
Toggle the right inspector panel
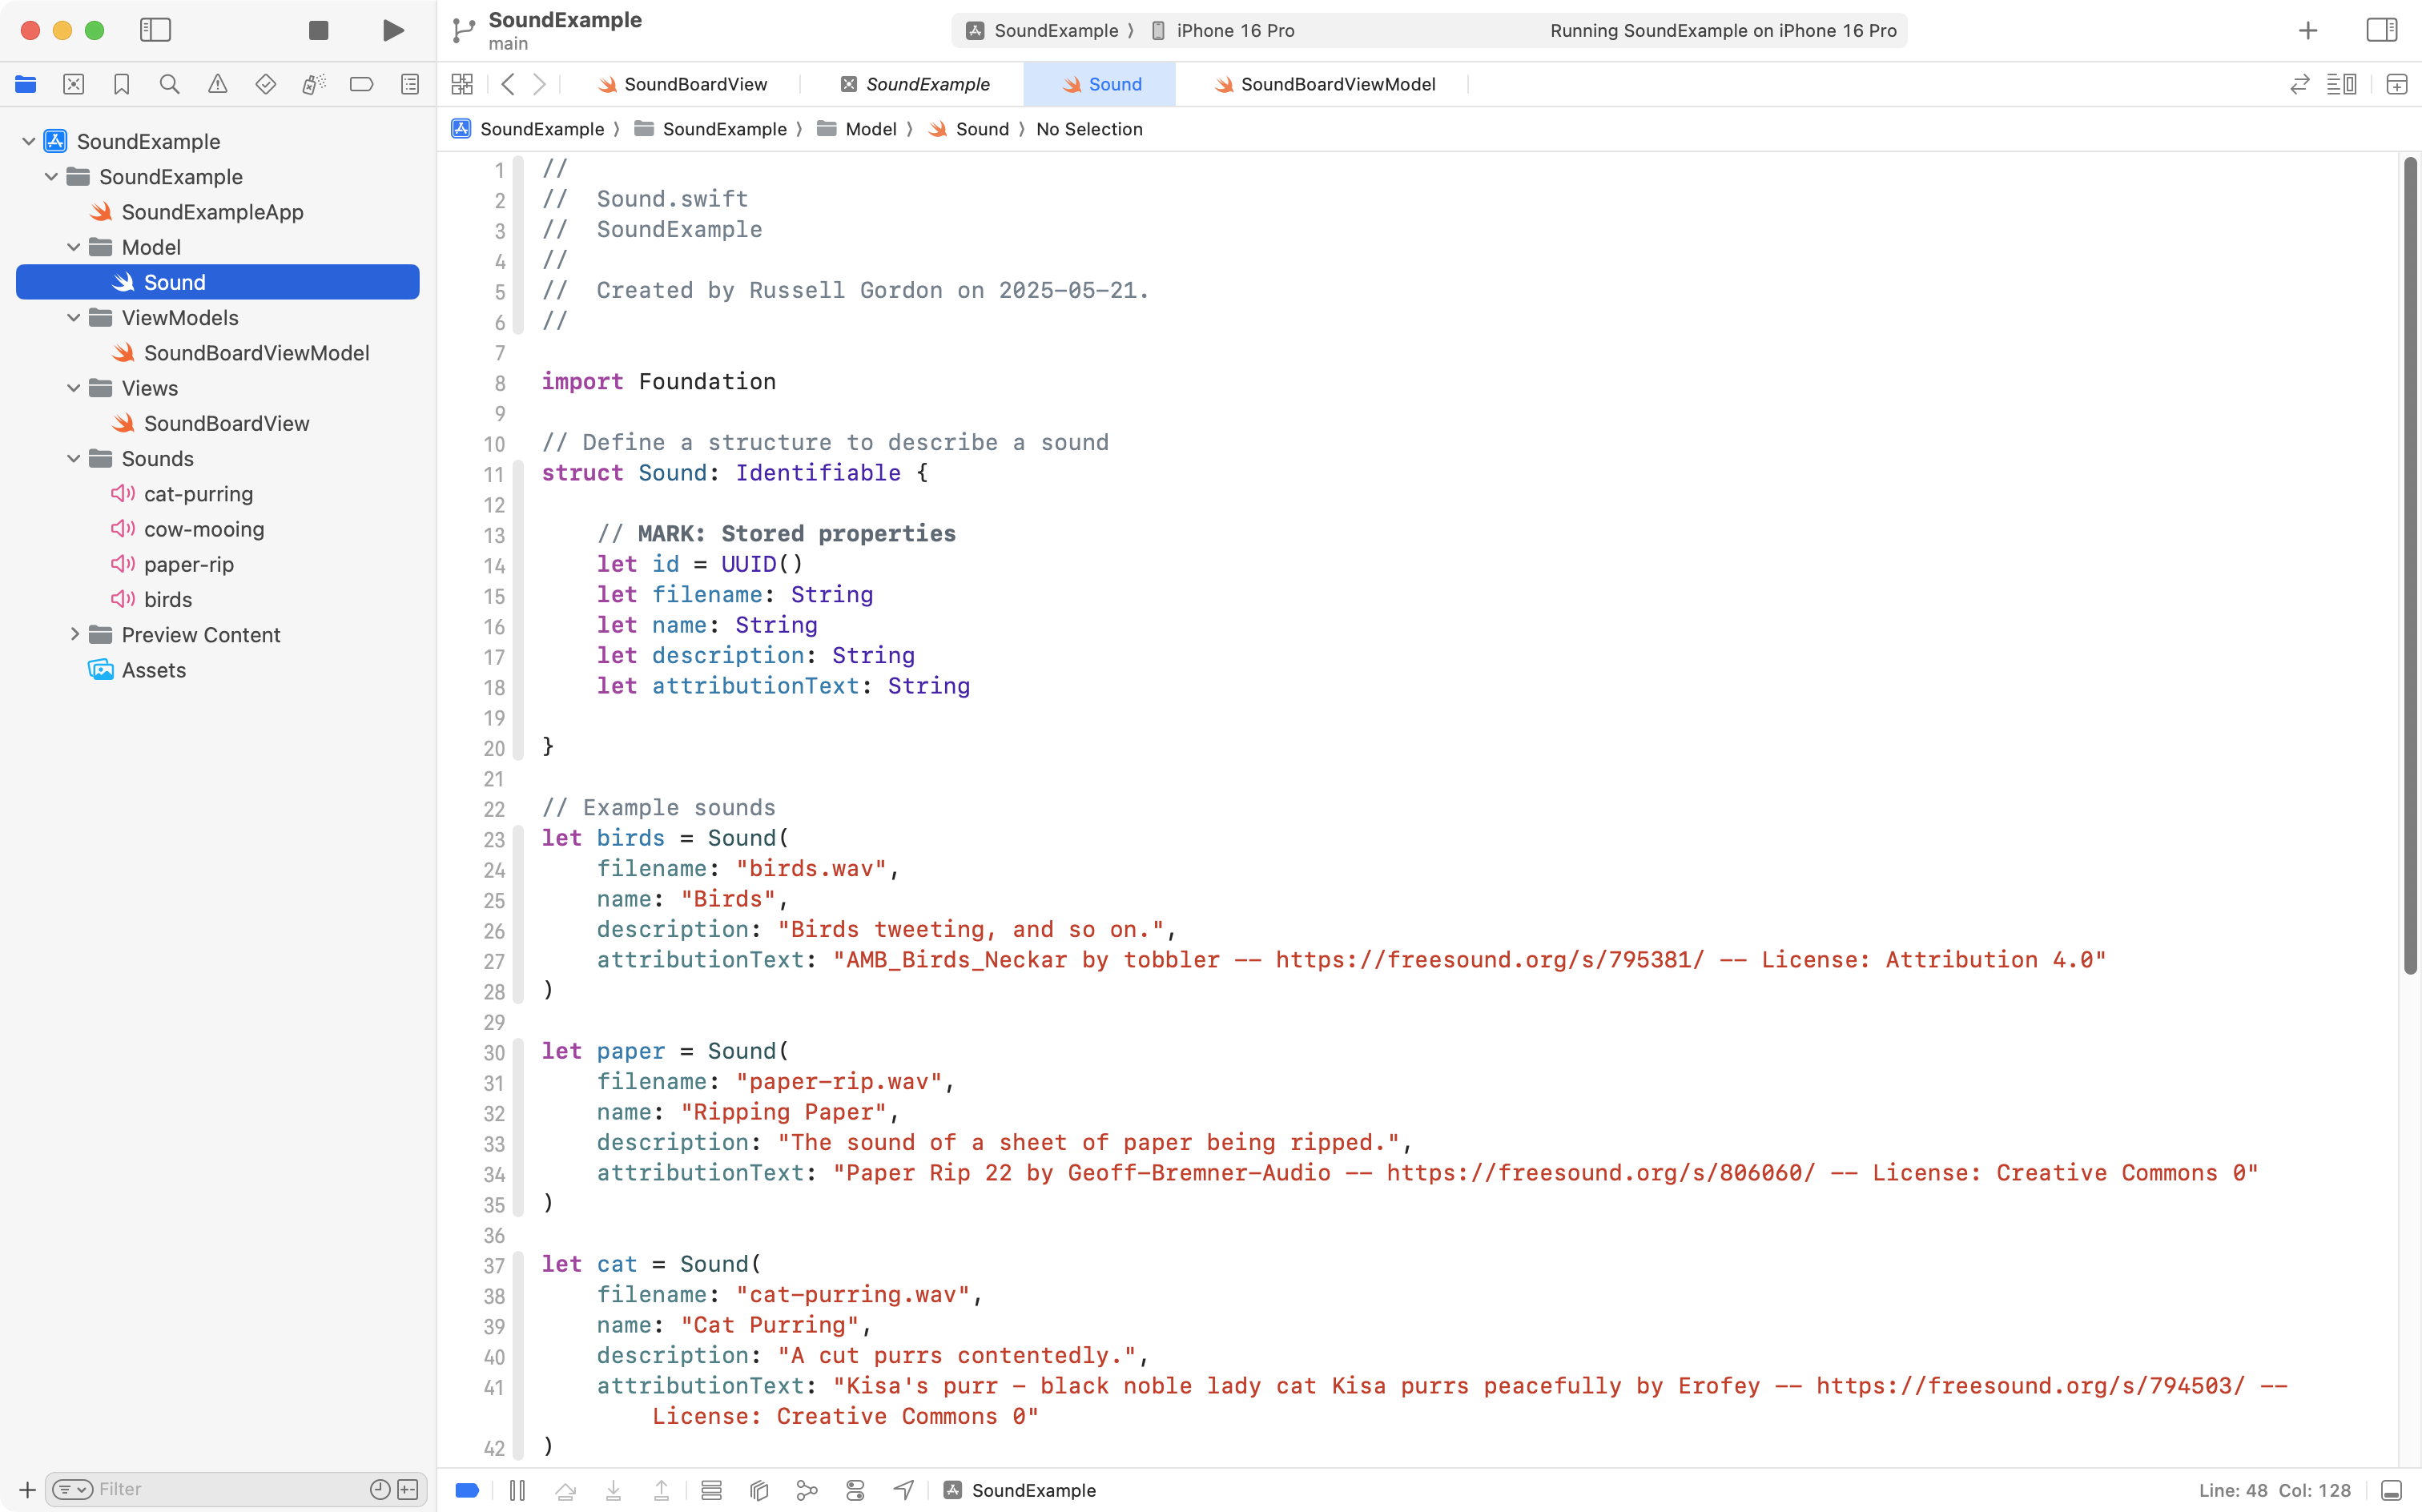(x=2381, y=30)
